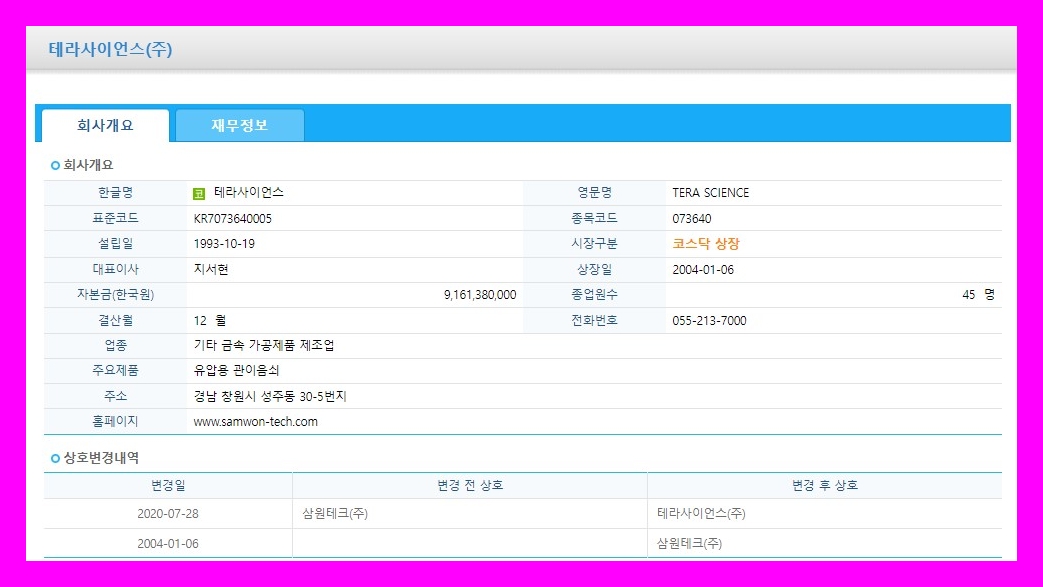
Task: Click the industry 기타 금속 가공제품 제조업
Action: pos(264,345)
